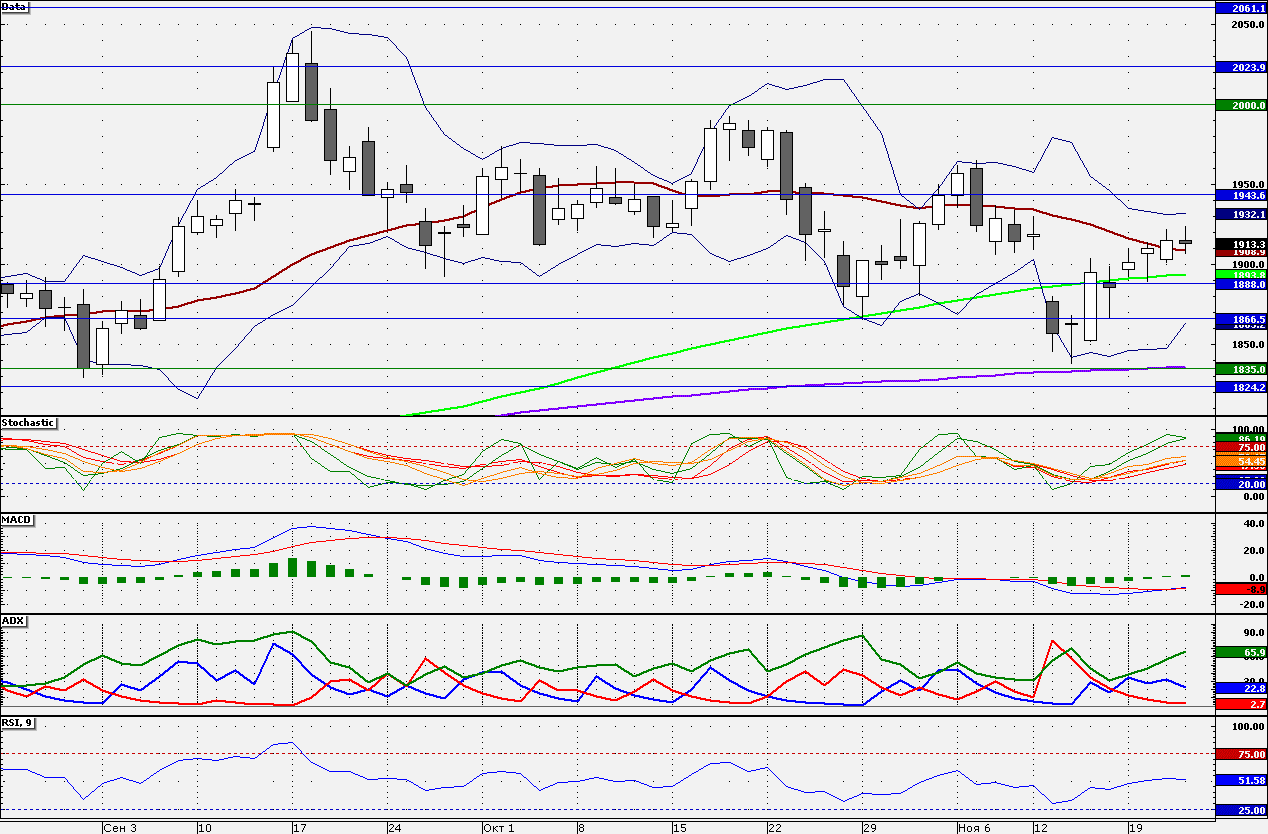The width and height of the screenshot is (1268, 834).
Task: Click the 1888.0 blue level tag
Action: click(1240, 284)
